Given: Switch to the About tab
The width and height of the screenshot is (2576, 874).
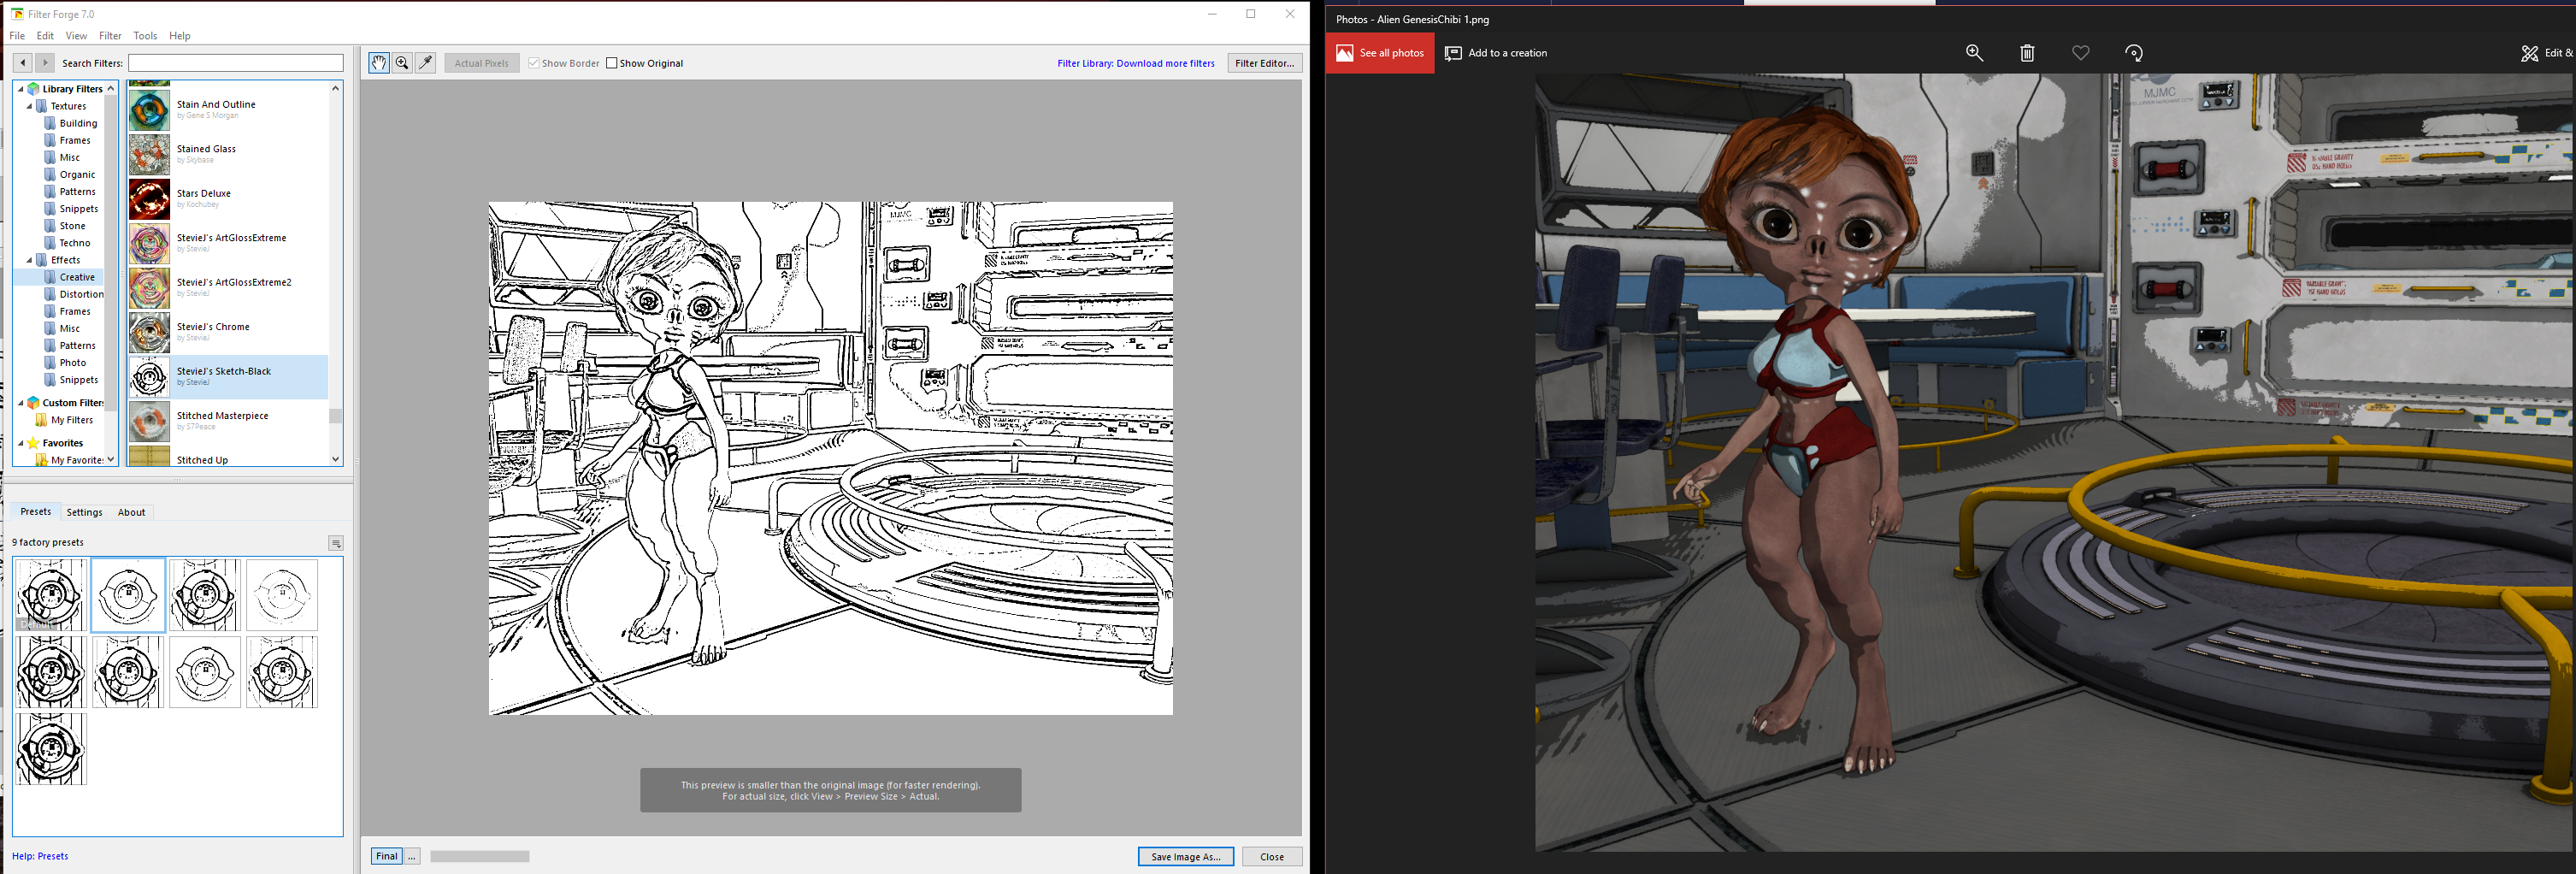Looking at the screenshot, I should (x=131, y=512).
